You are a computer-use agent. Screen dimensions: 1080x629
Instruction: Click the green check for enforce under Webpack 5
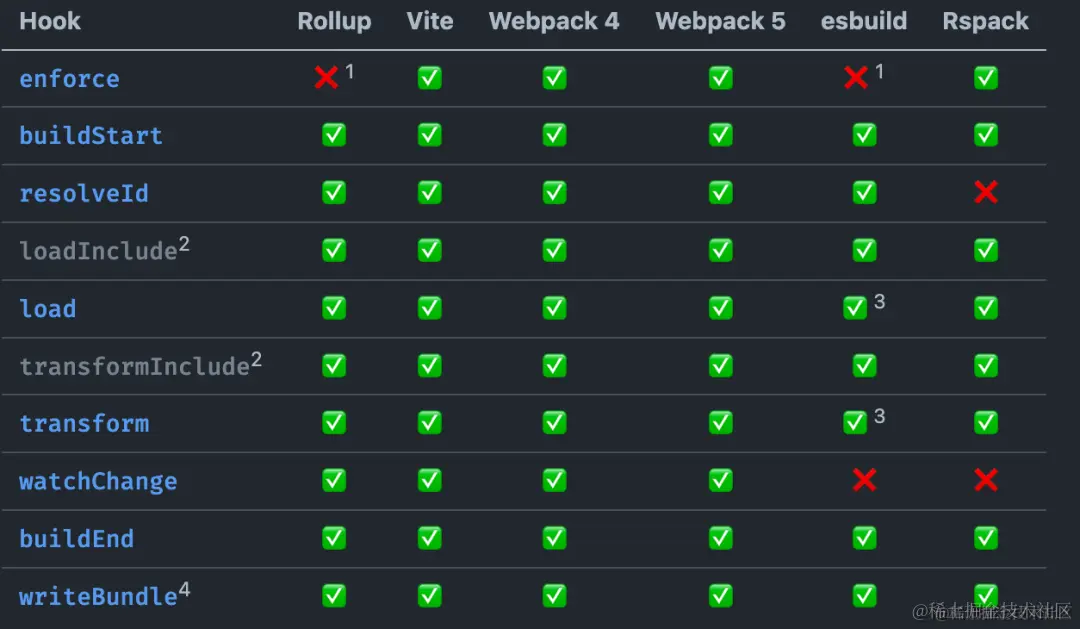tap(721, 78)
